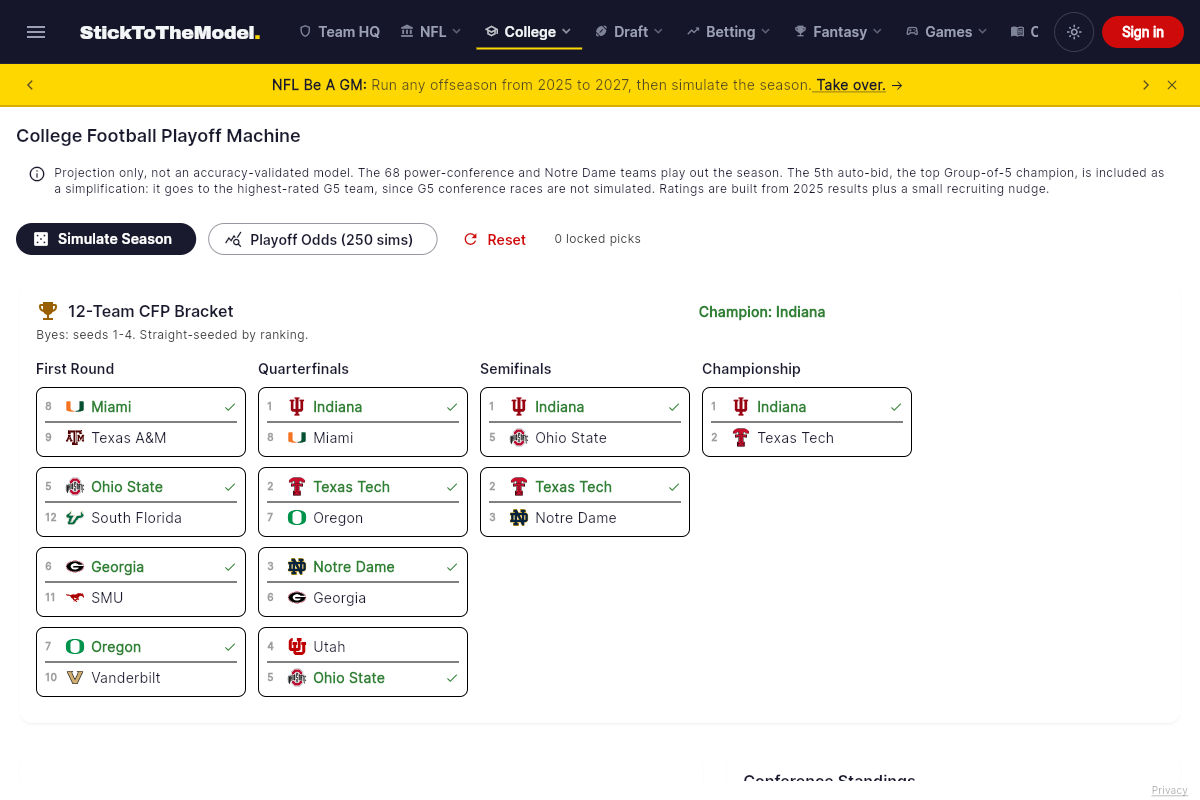Screen dimensions: 1200x800
Task: Pick SMU in First Round
Action: pyautogui.click(x=141, y=598)
